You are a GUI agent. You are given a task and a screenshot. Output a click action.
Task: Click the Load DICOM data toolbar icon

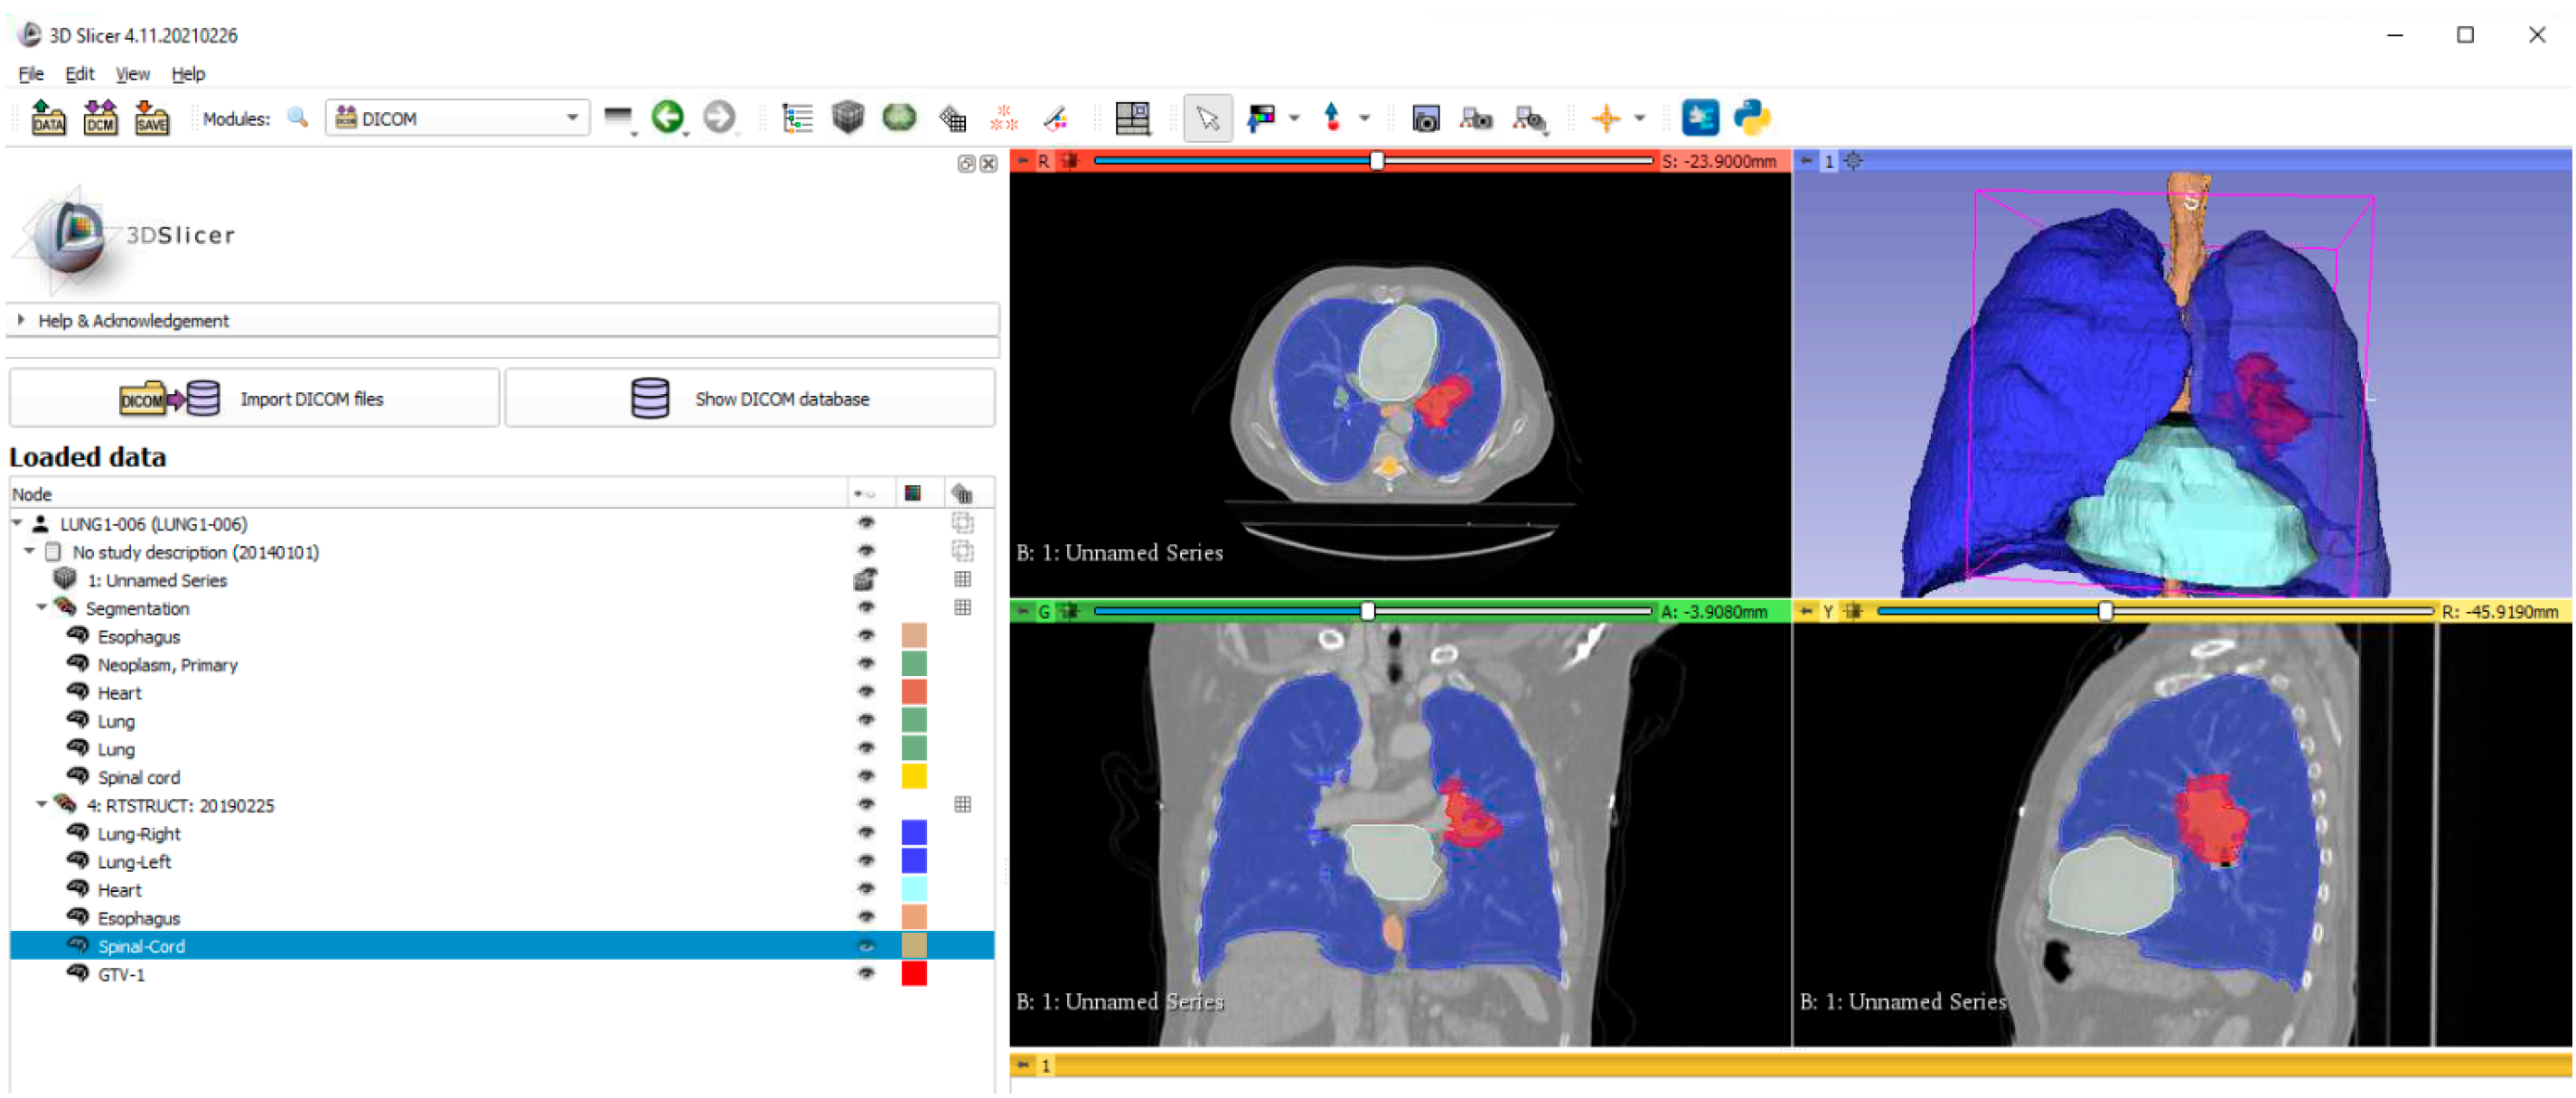point(100,118)
